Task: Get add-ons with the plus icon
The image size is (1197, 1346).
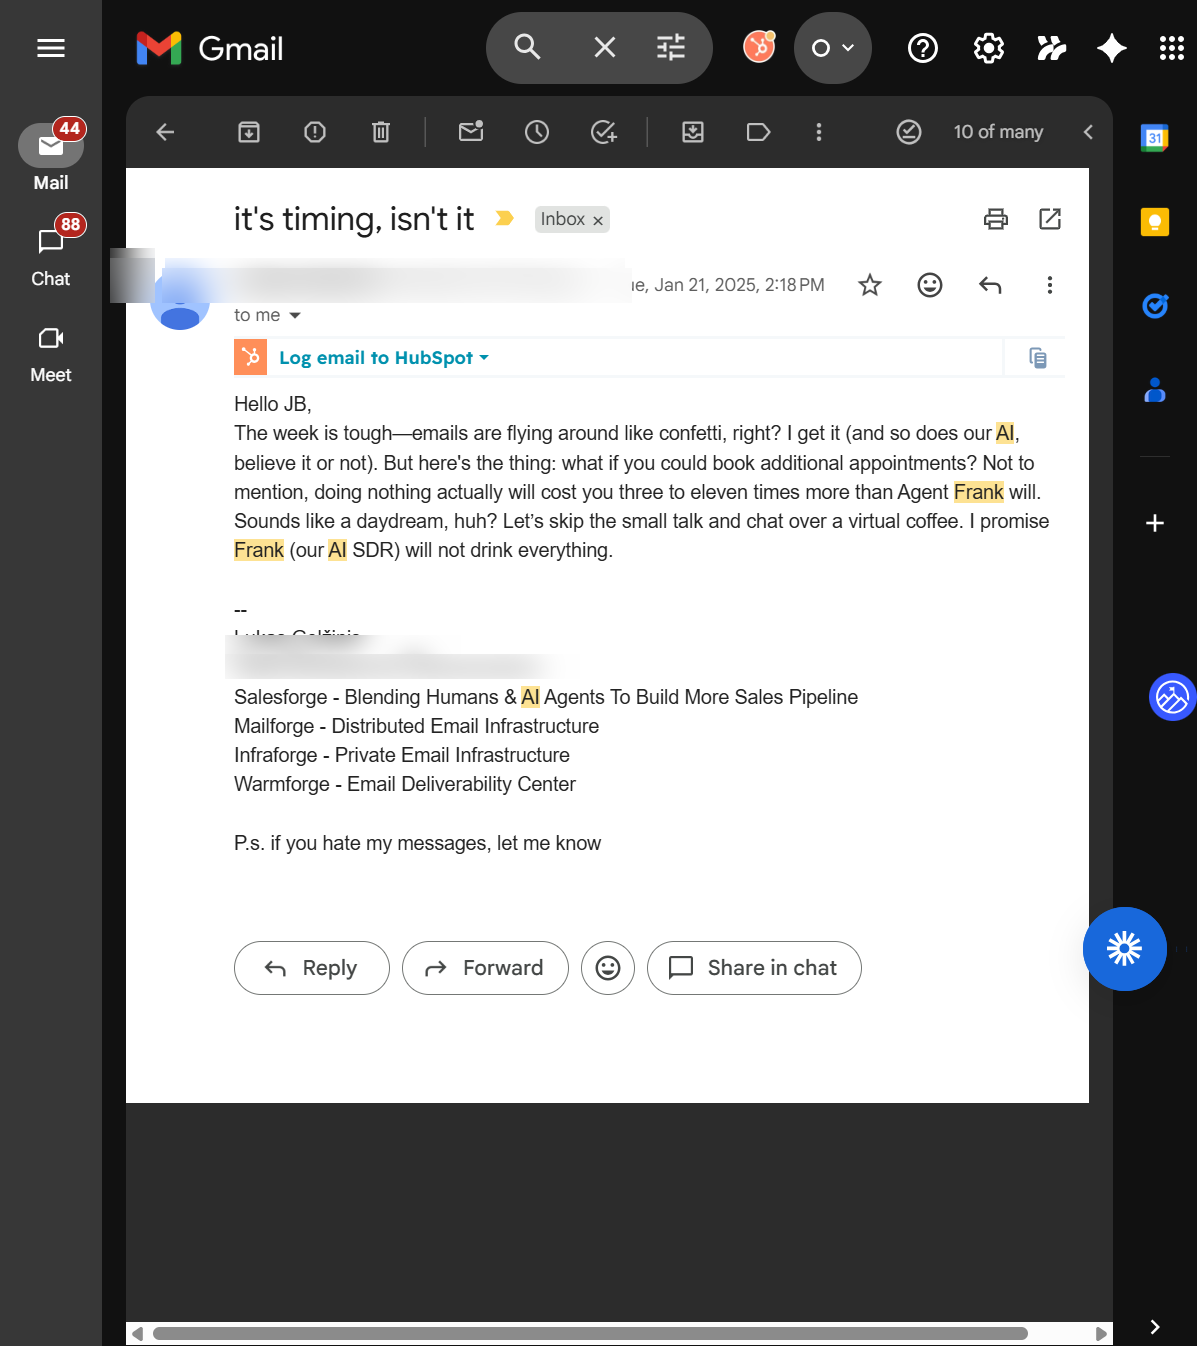Action: (x=1155, y=523)
